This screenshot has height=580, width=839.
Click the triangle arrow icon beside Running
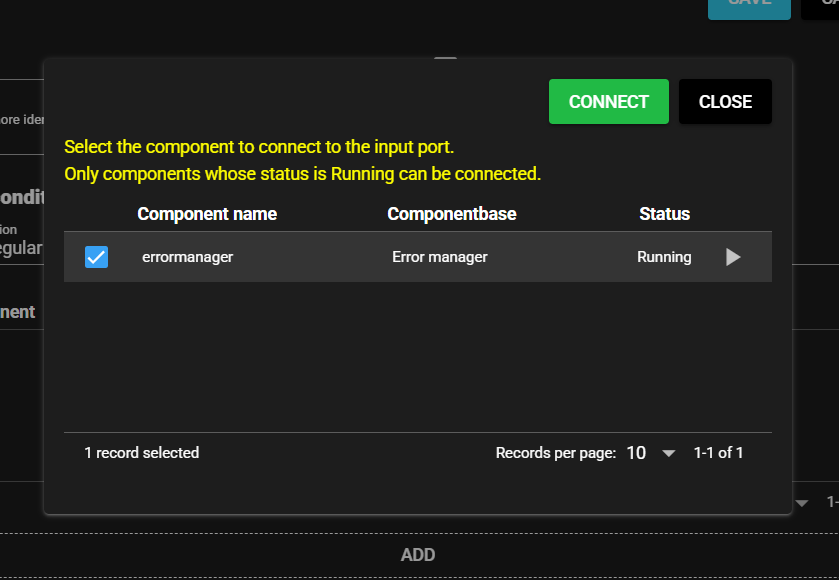click(733, 257)
